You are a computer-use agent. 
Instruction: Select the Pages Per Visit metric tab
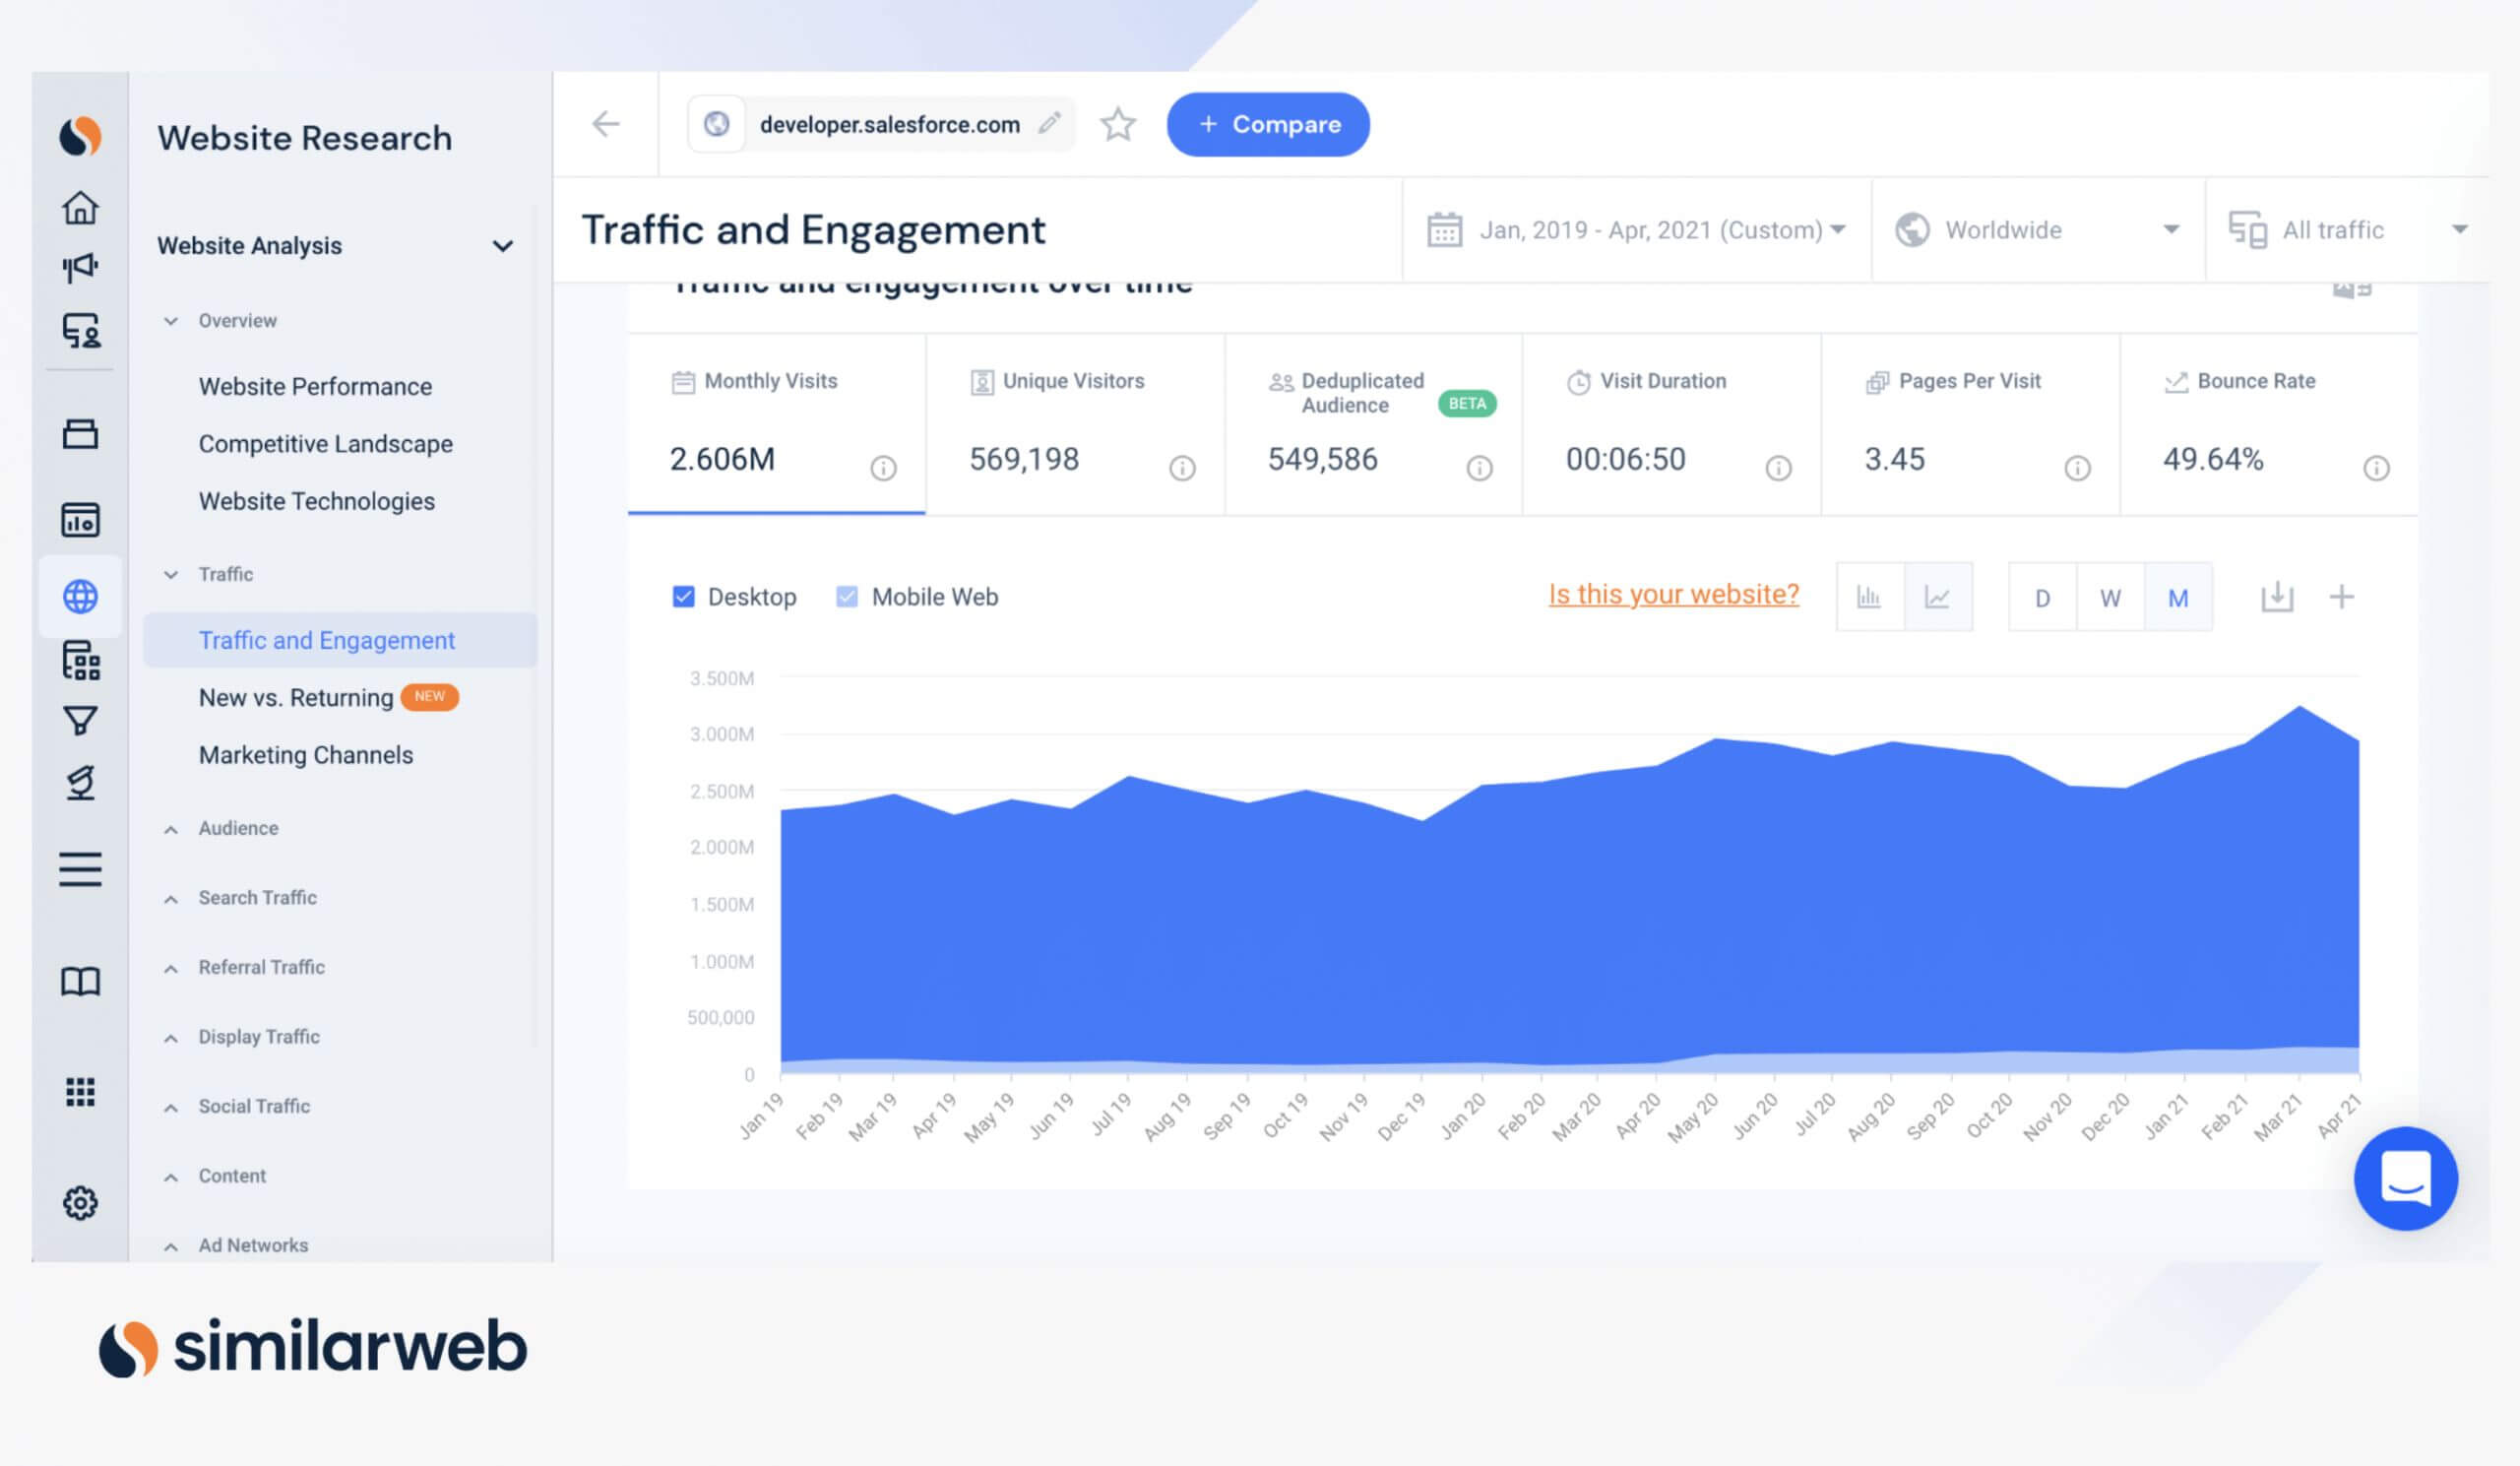pyautogui.click(x=1971, y=424)
